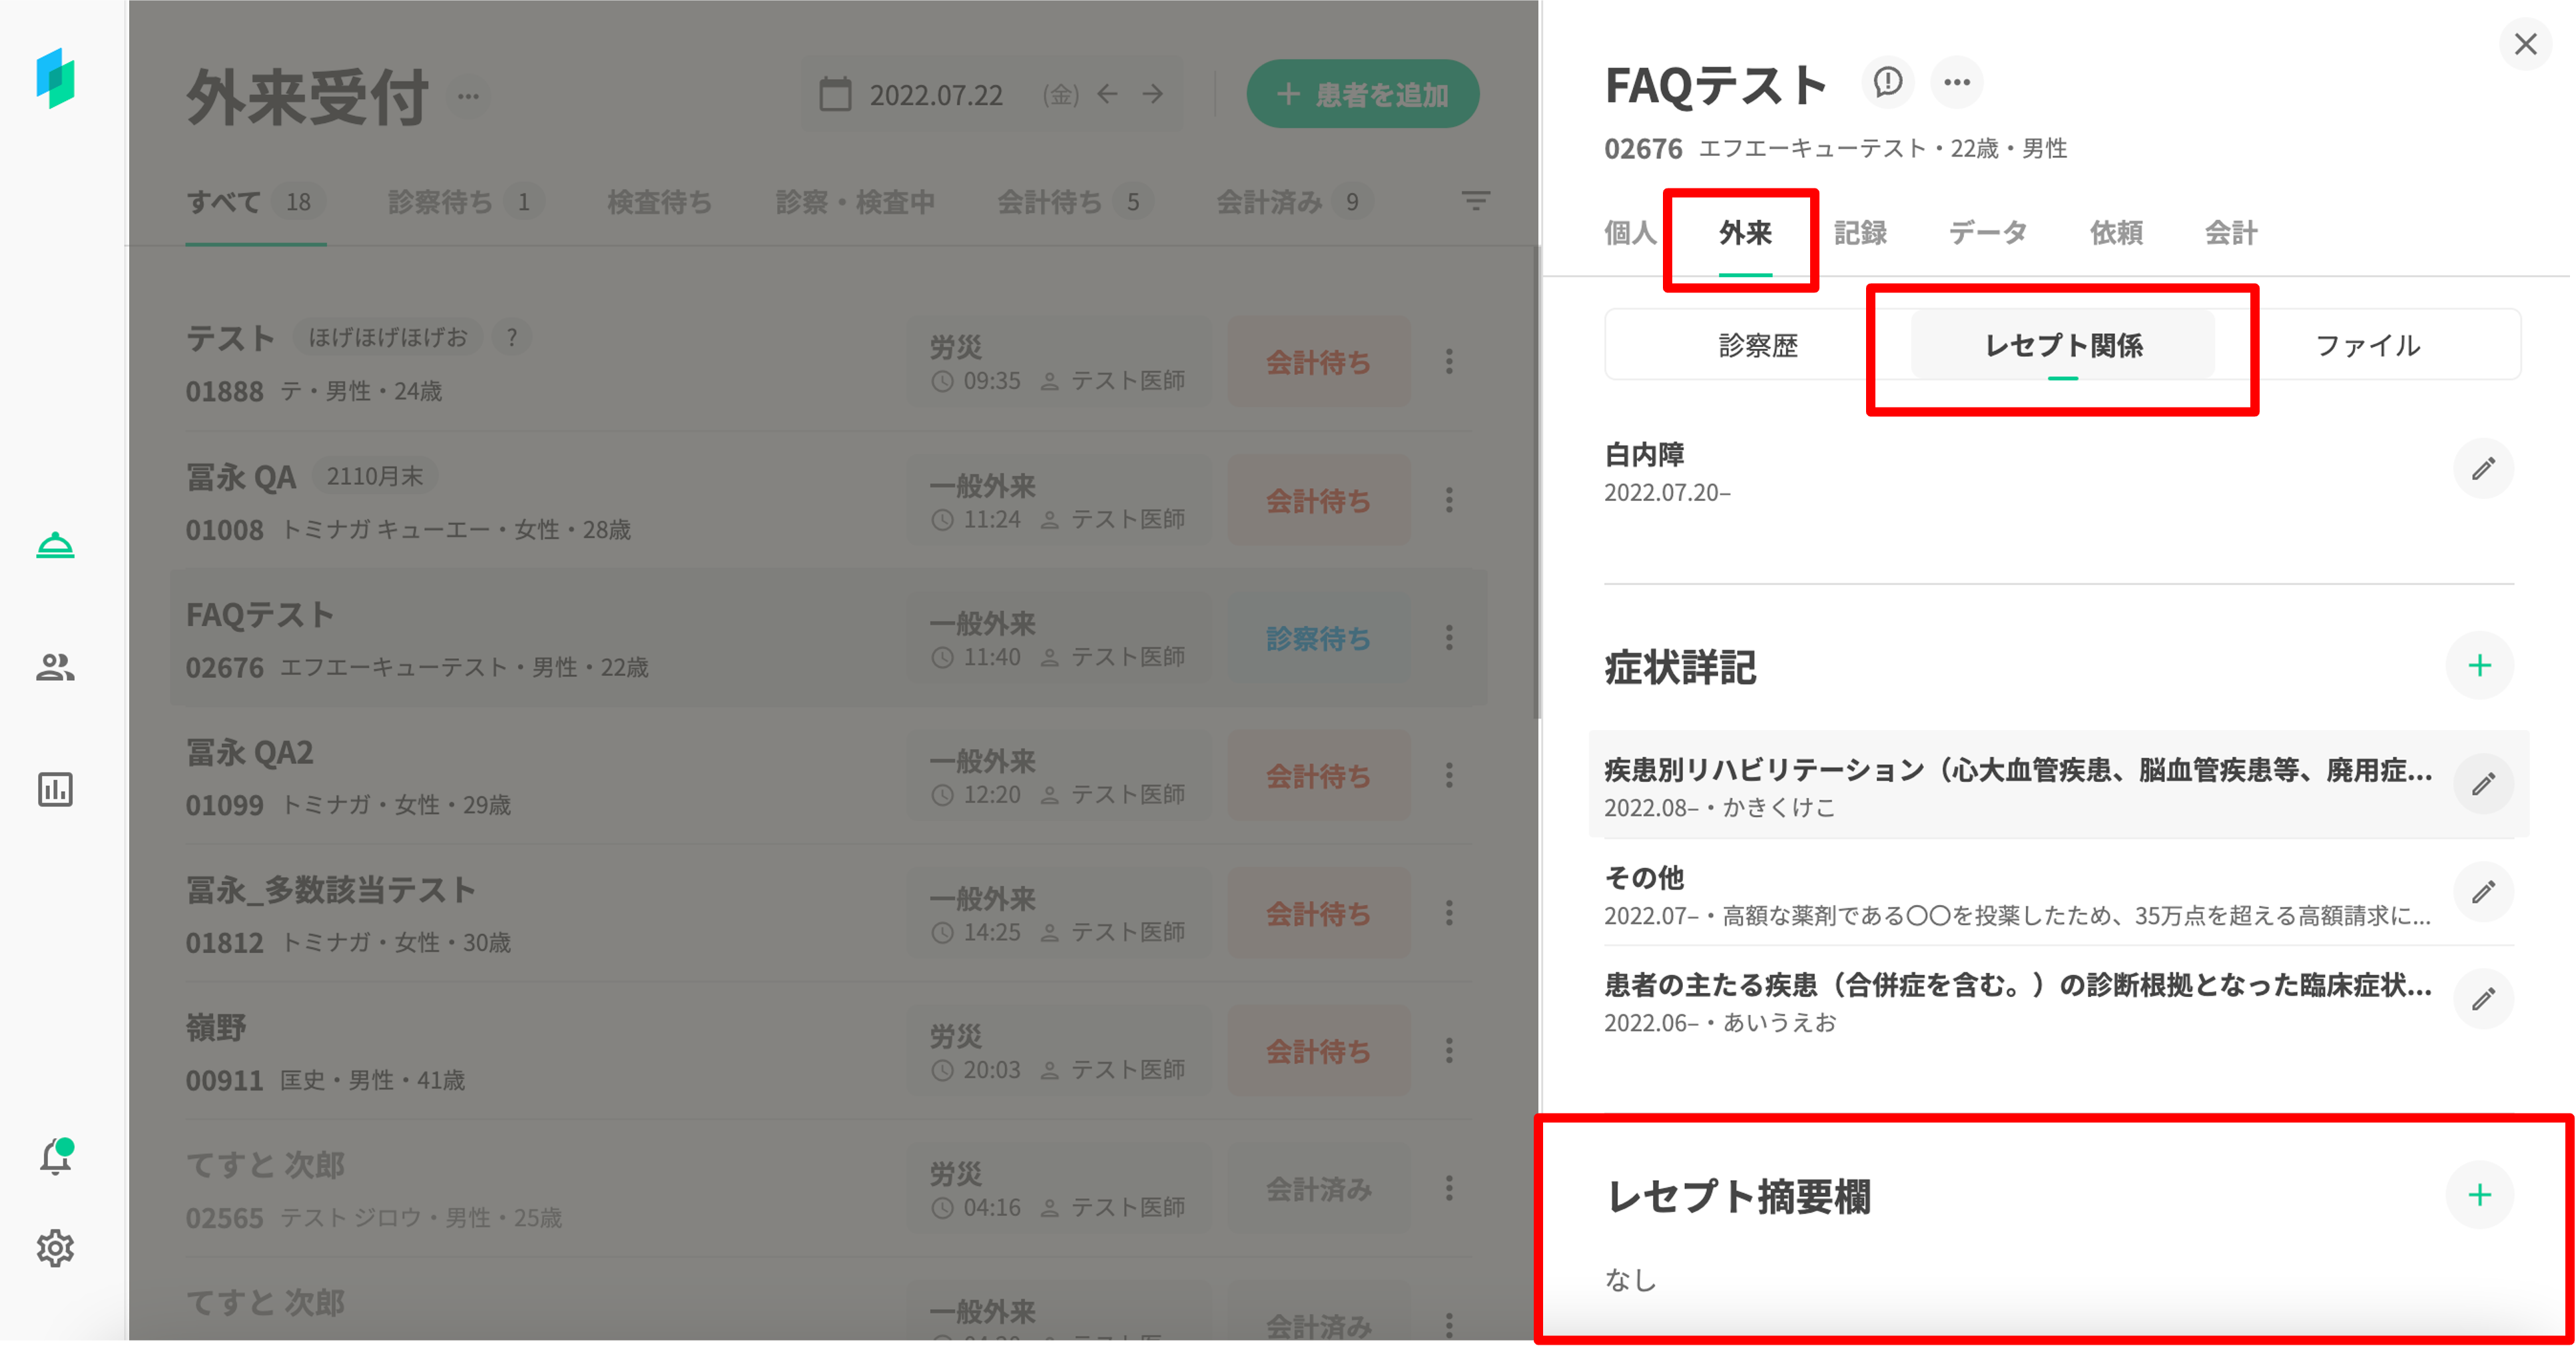Select the 診察歴 sub-tab
The height and width of the screenshot is (1346, 2576).
[x=1758, y=346]
